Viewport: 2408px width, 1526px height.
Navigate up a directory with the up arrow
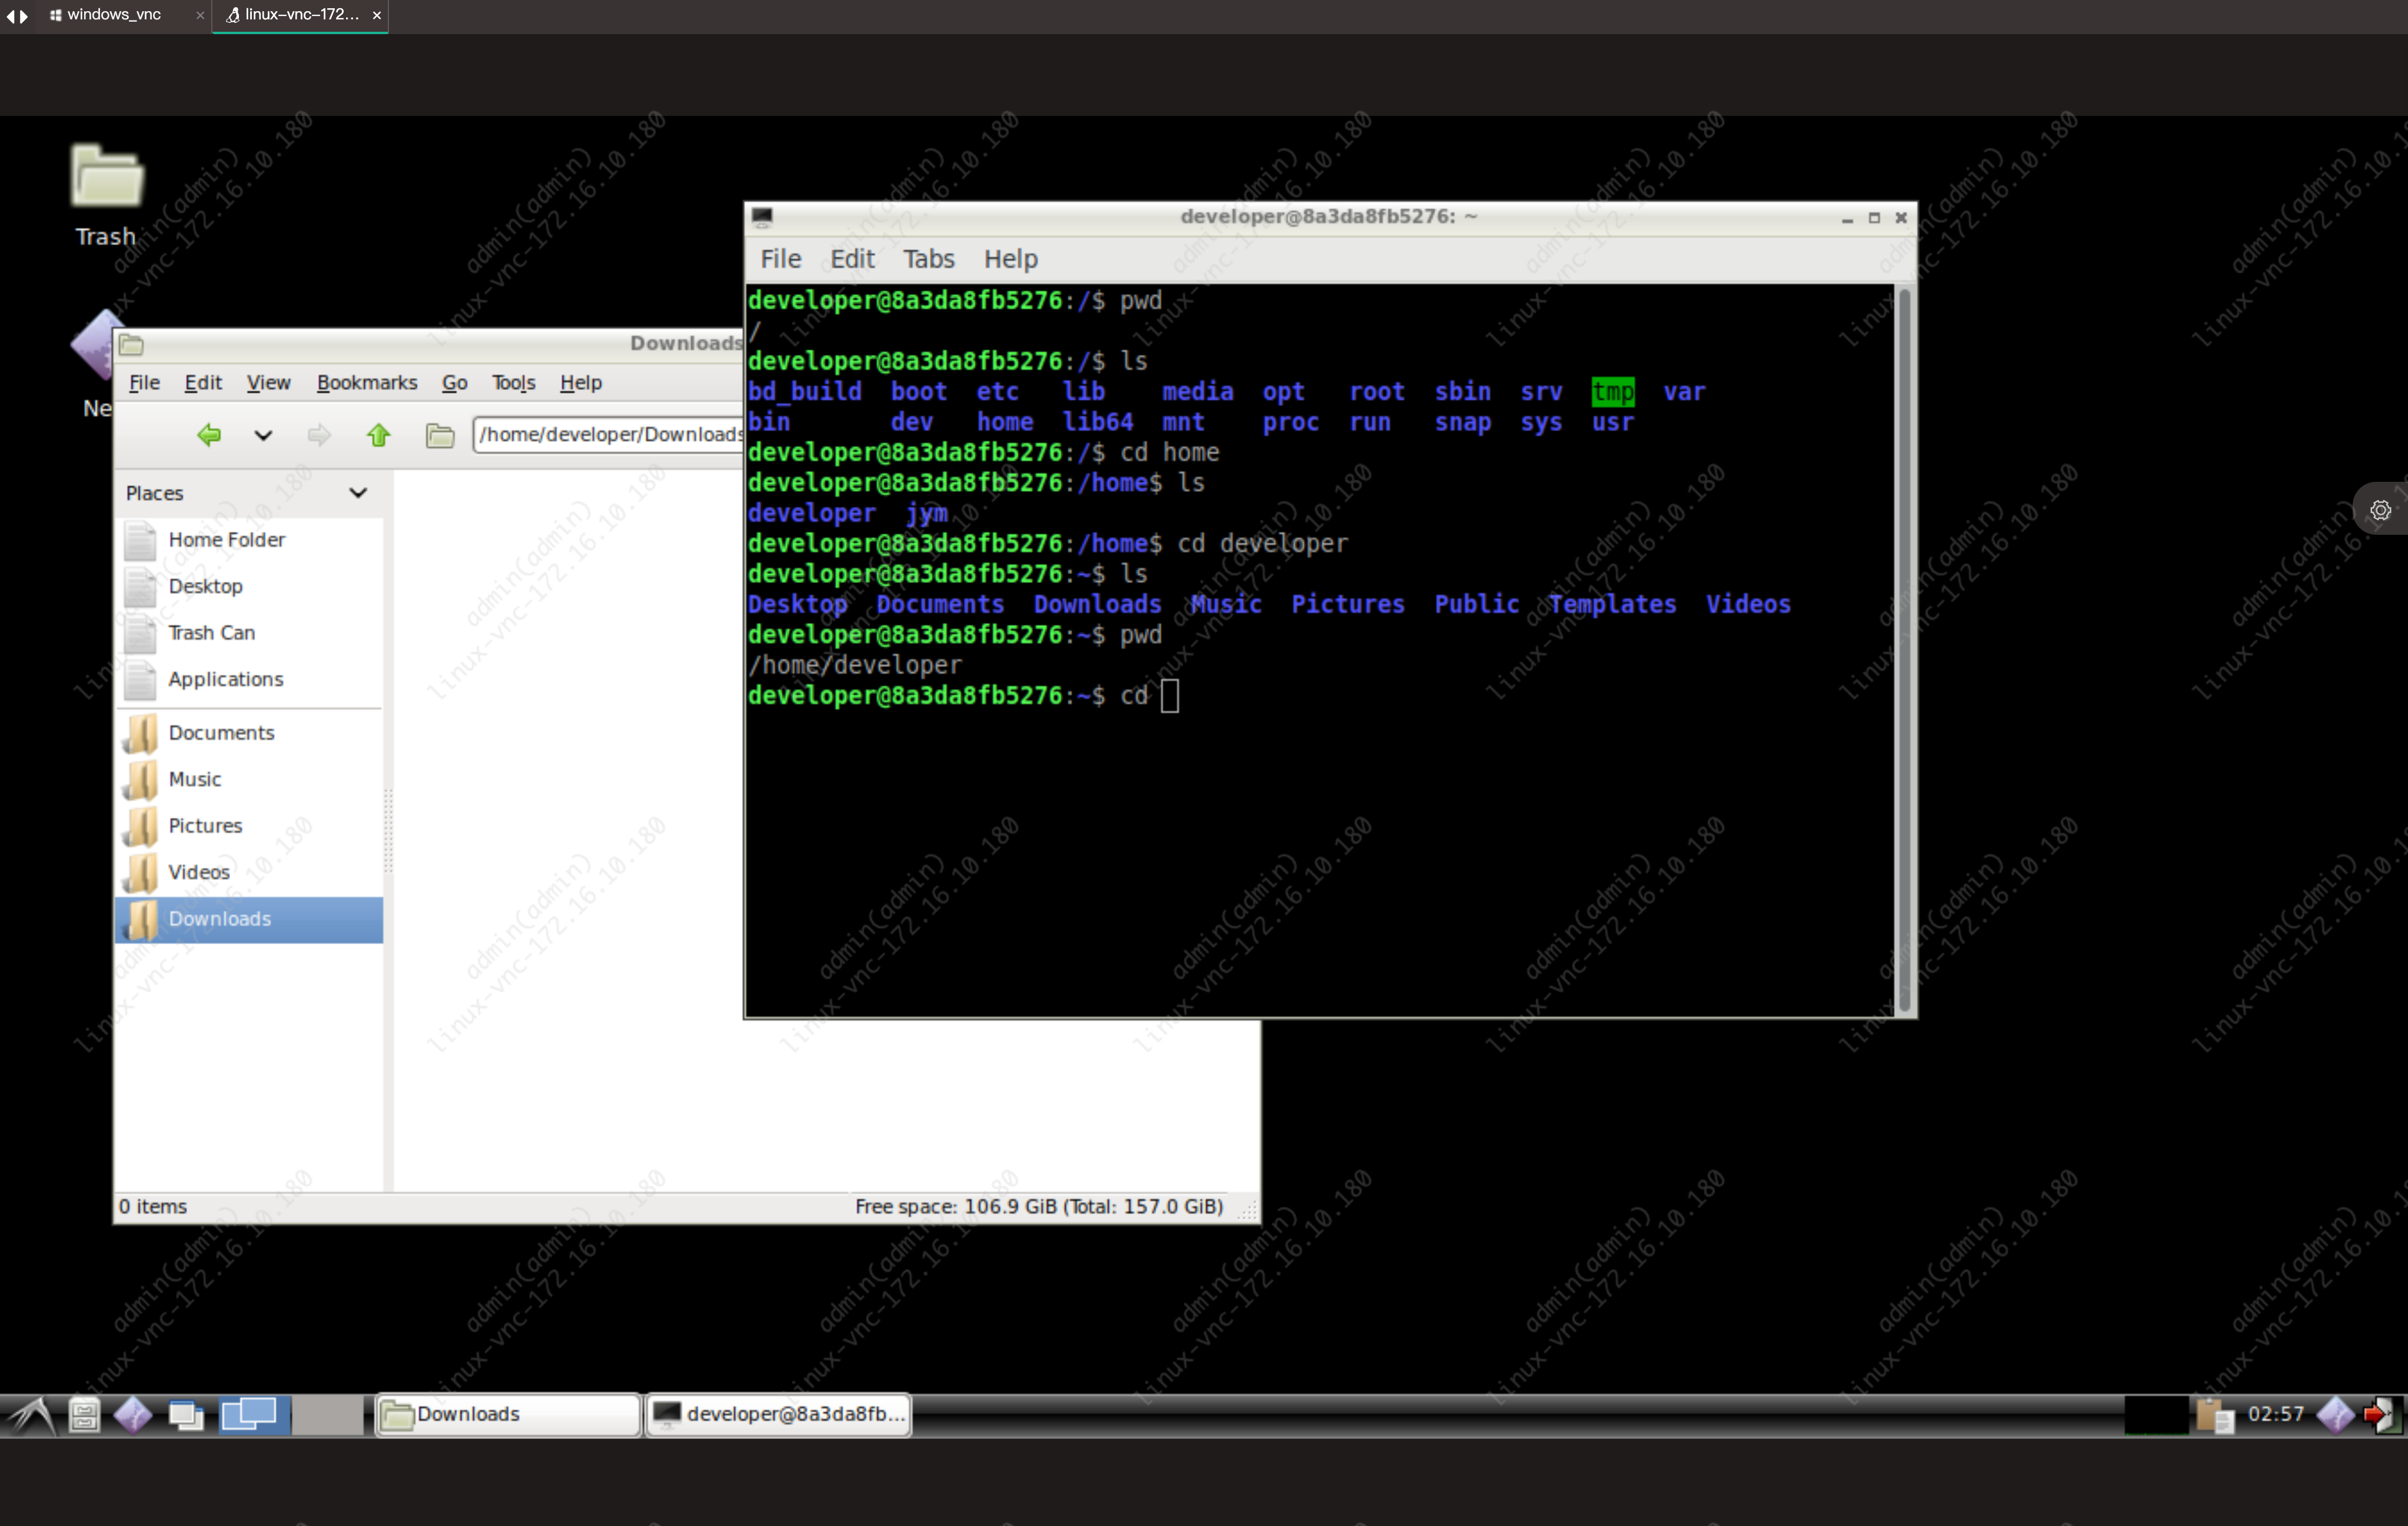coord(378,435)
